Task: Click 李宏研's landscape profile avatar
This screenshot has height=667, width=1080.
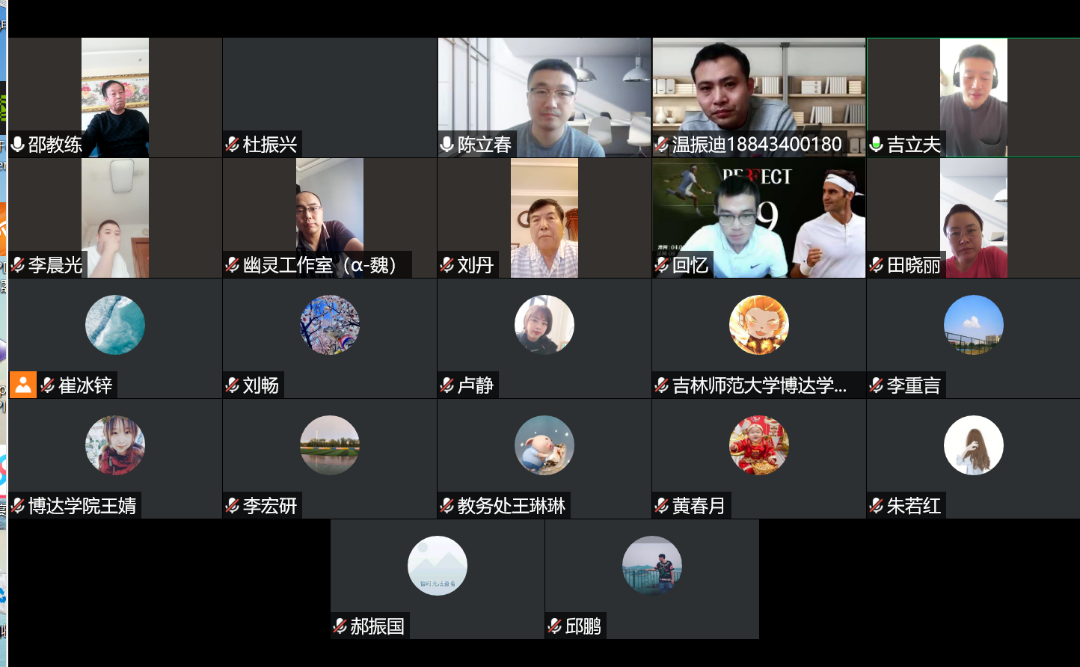Action: tap(329, 445)
